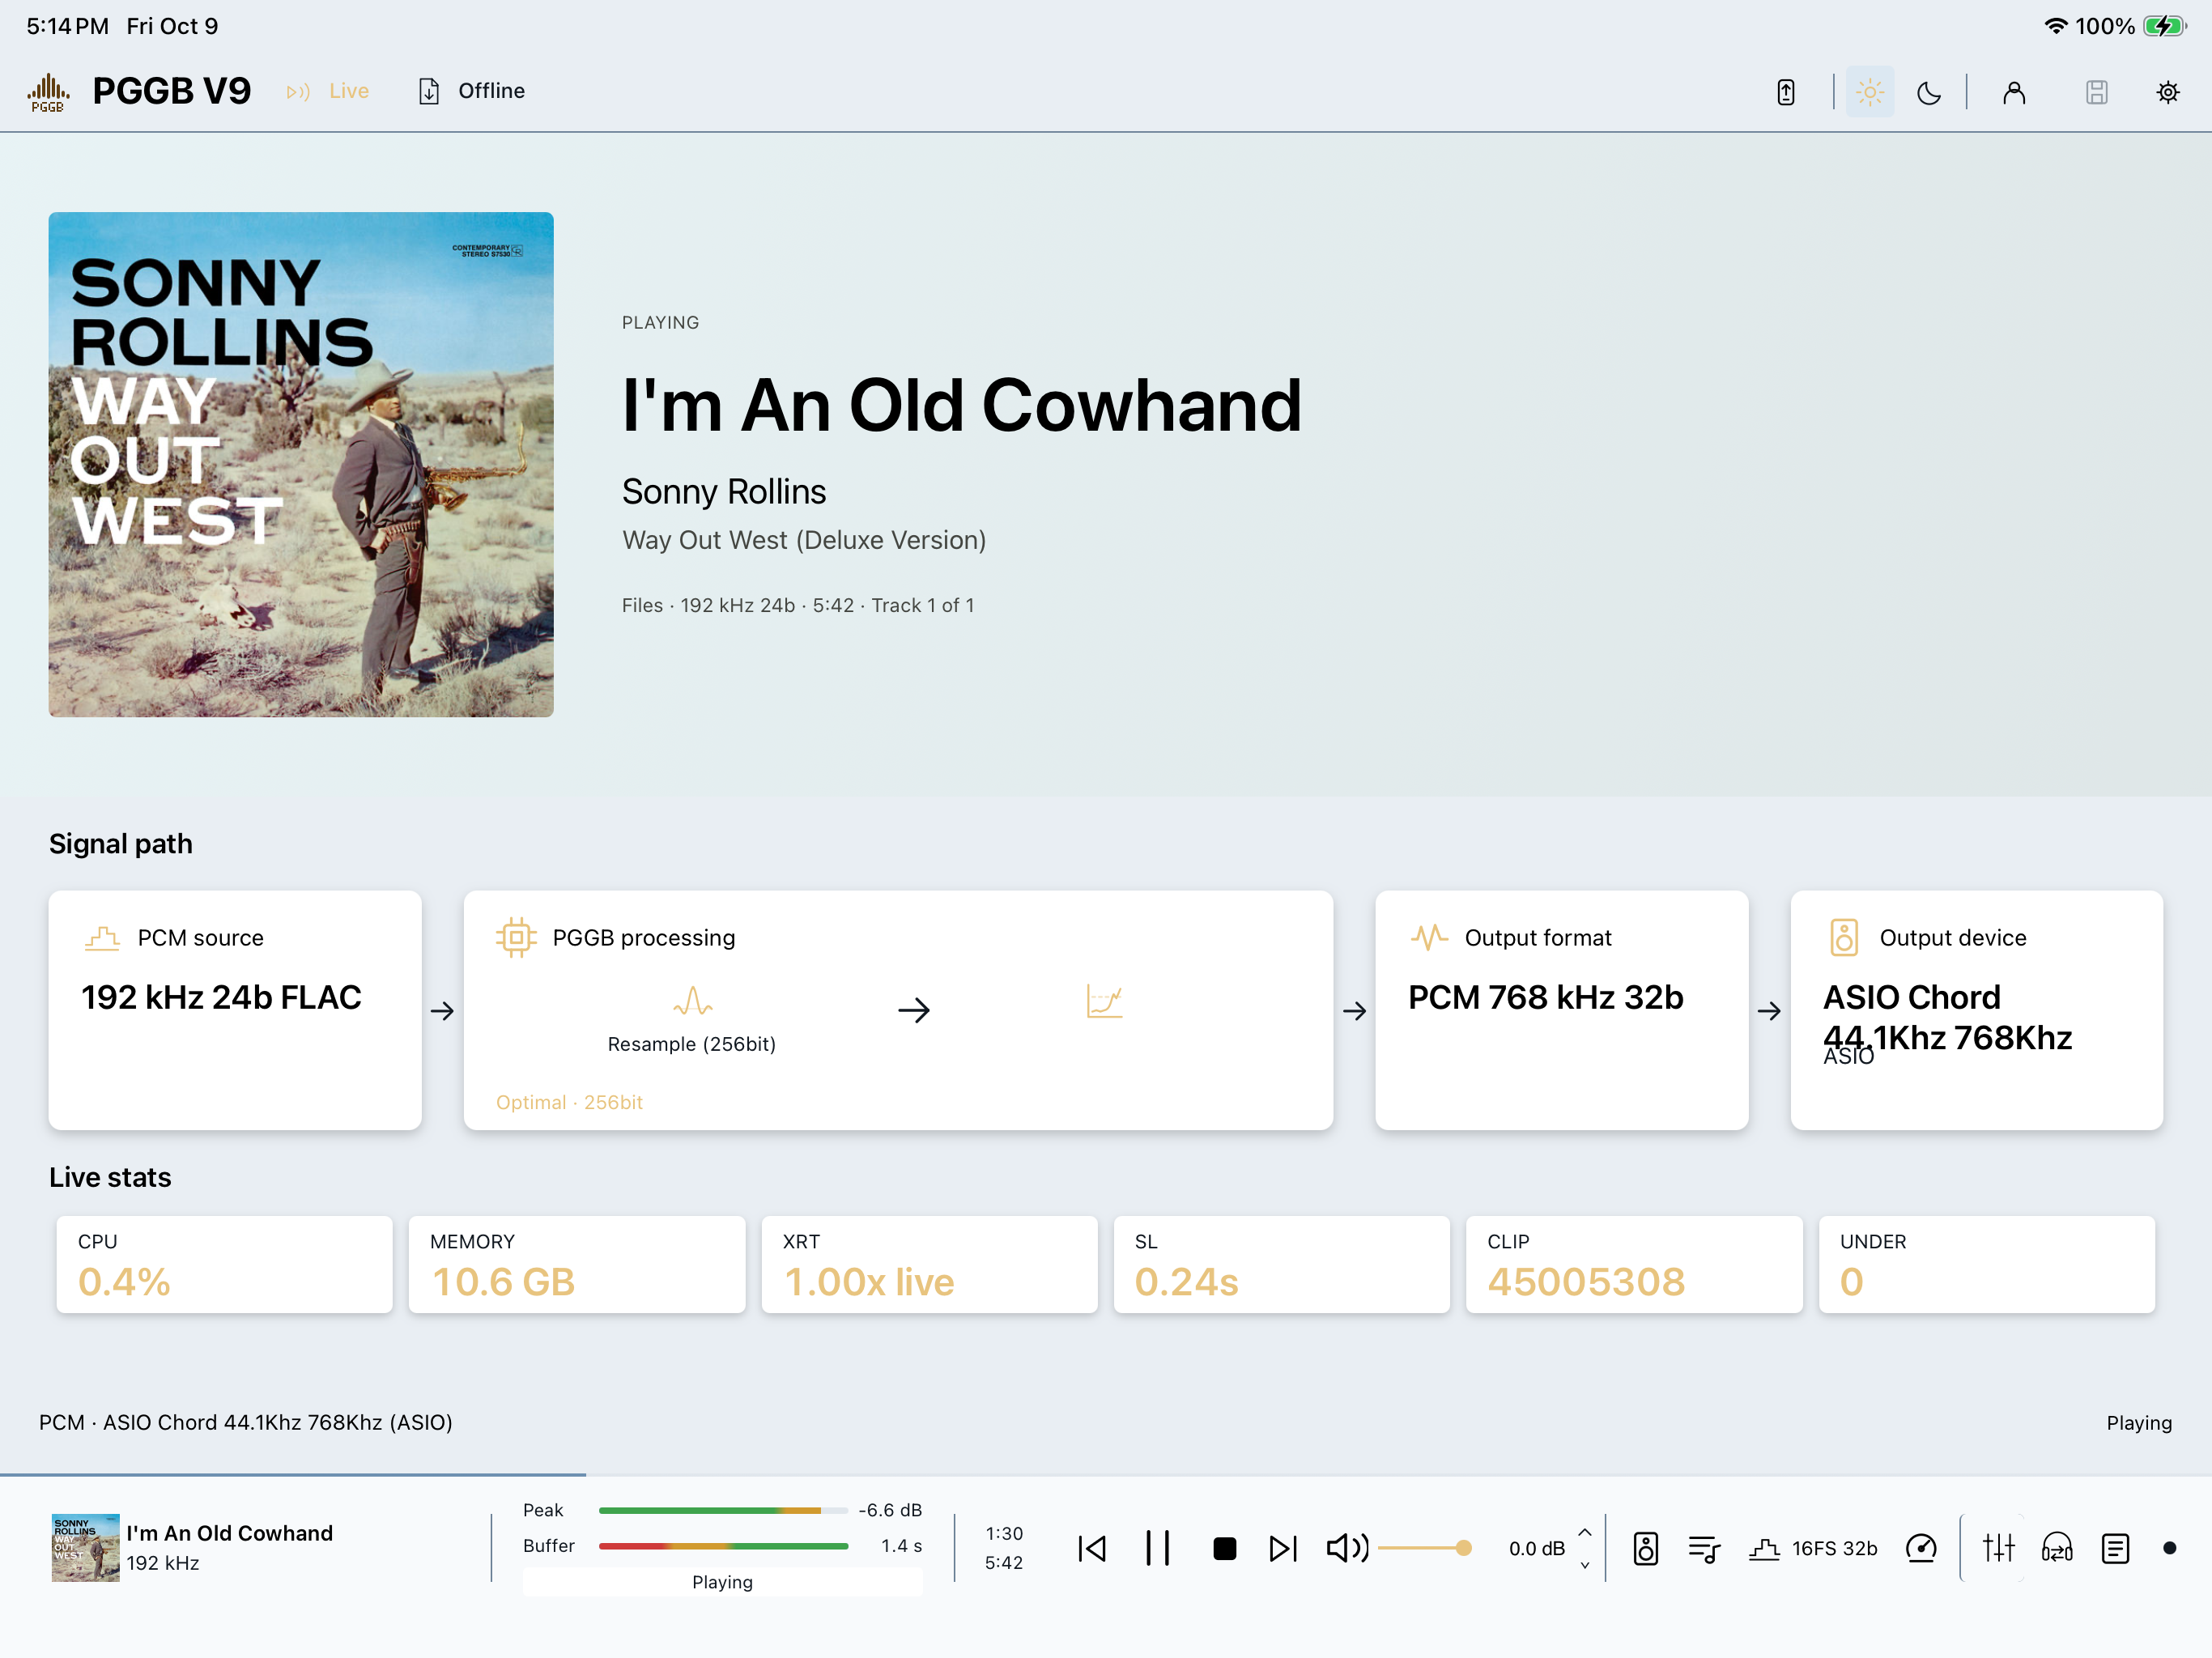Open the speedometer gauge icon
The height and width of the screenshot is (1658, 2212).
pos(1921,1548)
